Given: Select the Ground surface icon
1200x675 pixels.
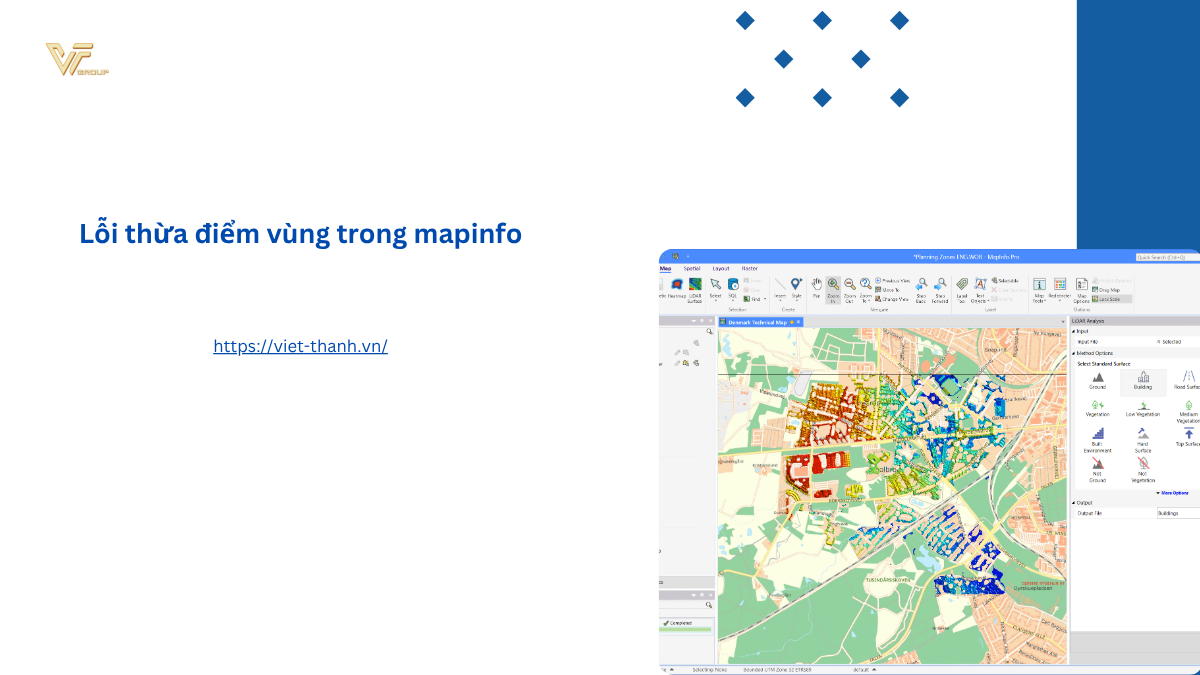Looking at the screenshot, I should 1097,379.
